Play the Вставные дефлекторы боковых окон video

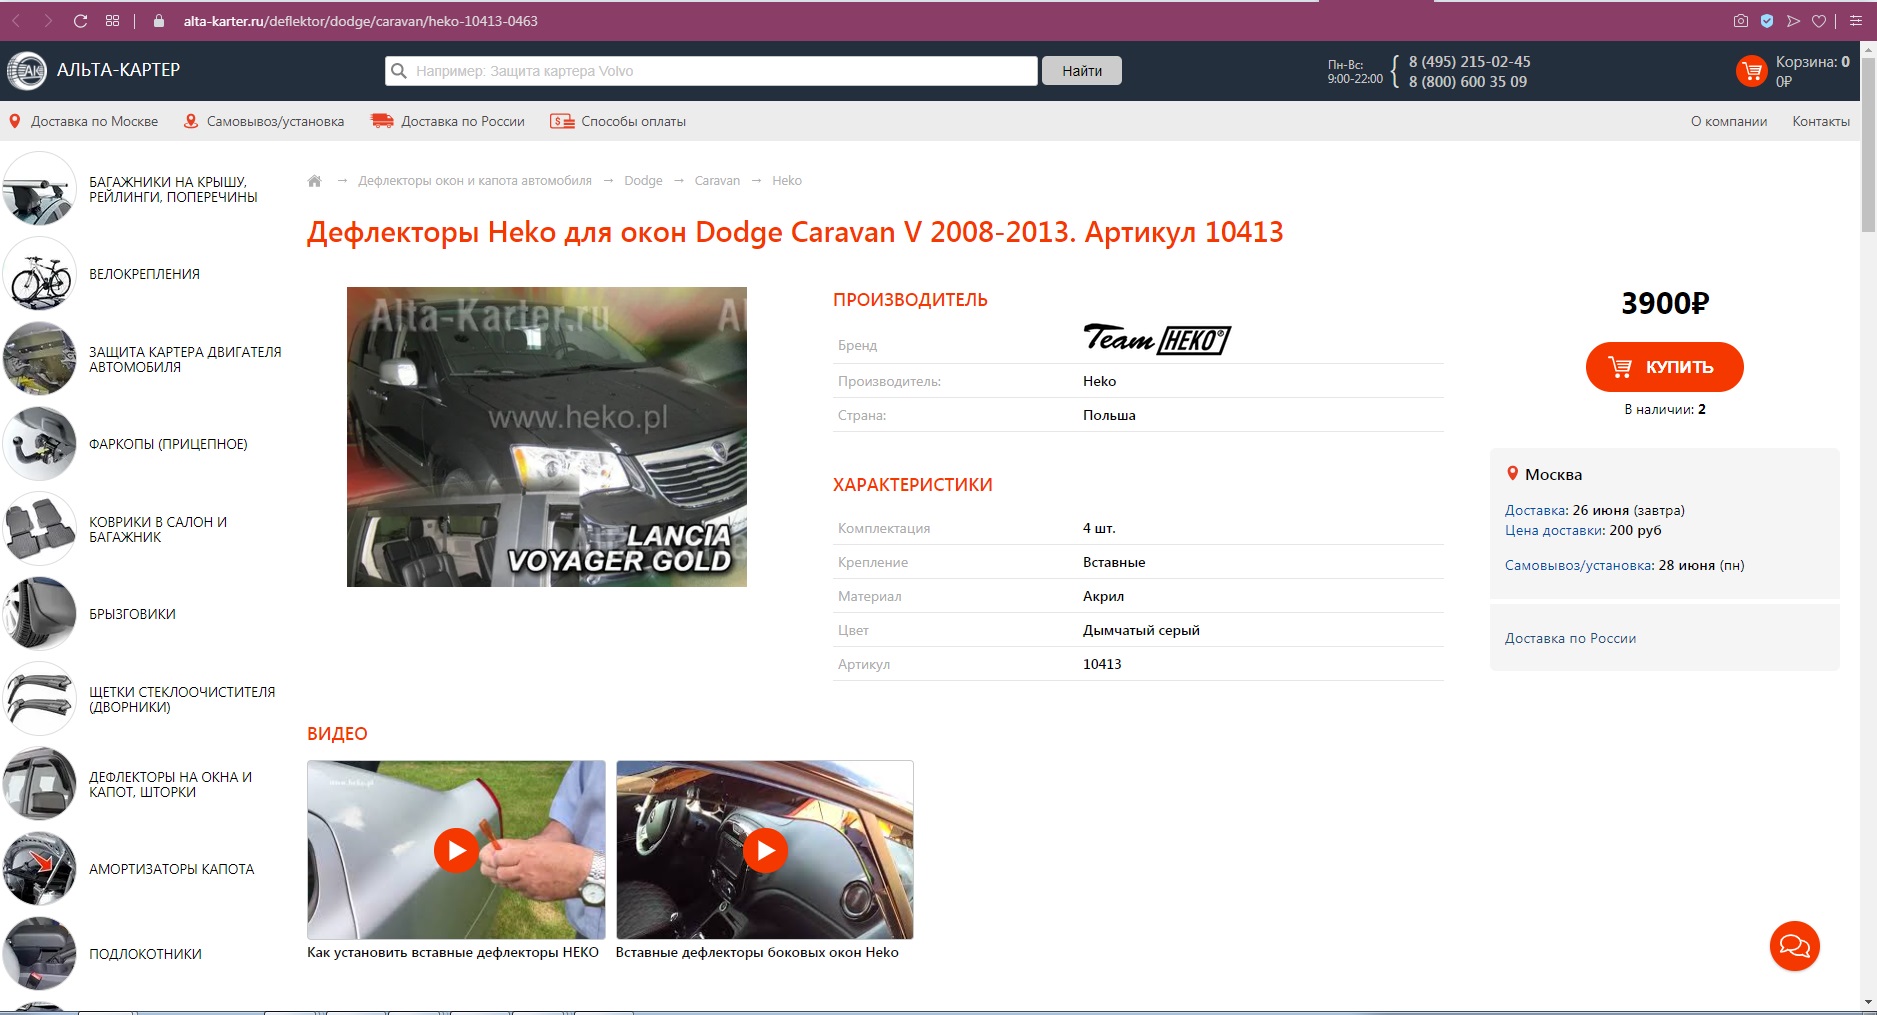(x=765, y=850)
